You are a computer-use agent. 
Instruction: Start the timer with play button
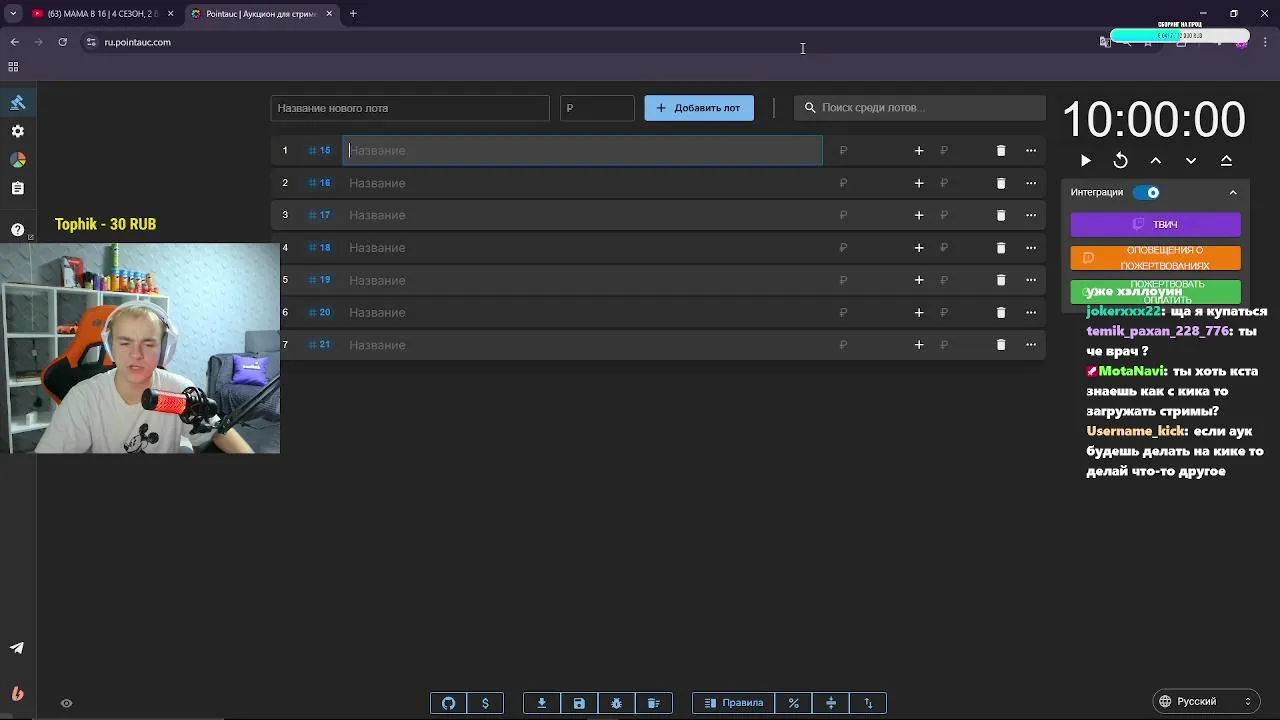[x=1086, y=161]
